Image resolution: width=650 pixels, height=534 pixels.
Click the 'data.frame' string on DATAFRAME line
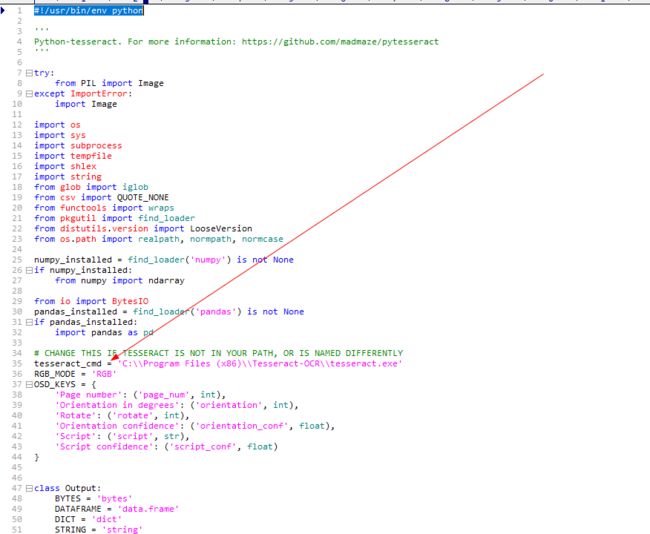(x=148, y=509)
